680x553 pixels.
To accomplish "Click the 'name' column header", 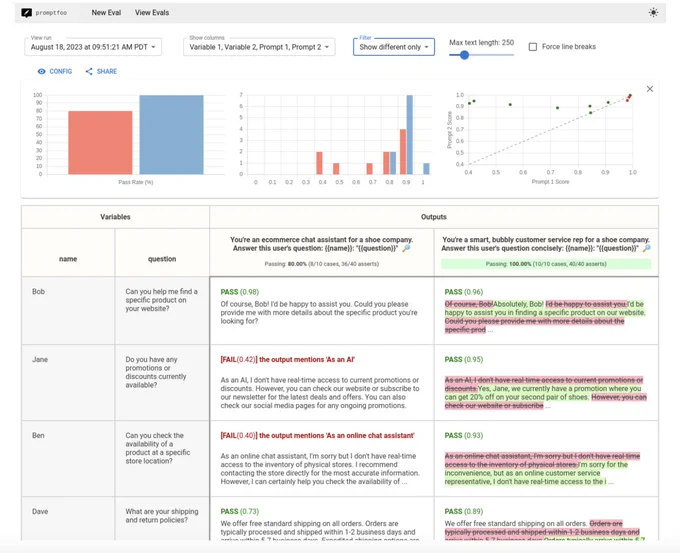I will pyautogui.click(x=68, y=259).
